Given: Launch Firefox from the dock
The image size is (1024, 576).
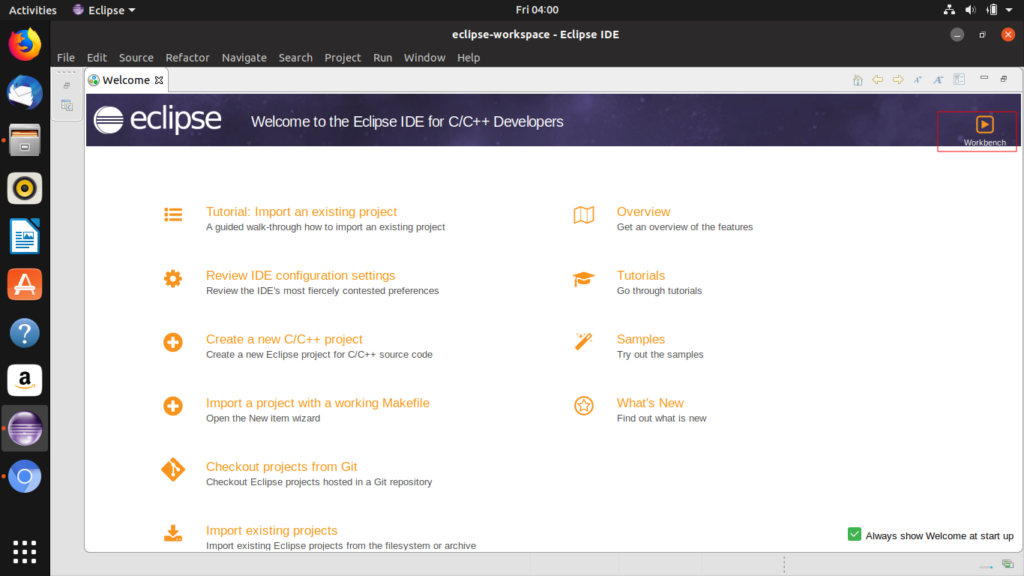Looking at the screenshot, I should pyautogui.click(x=25, y=44).
